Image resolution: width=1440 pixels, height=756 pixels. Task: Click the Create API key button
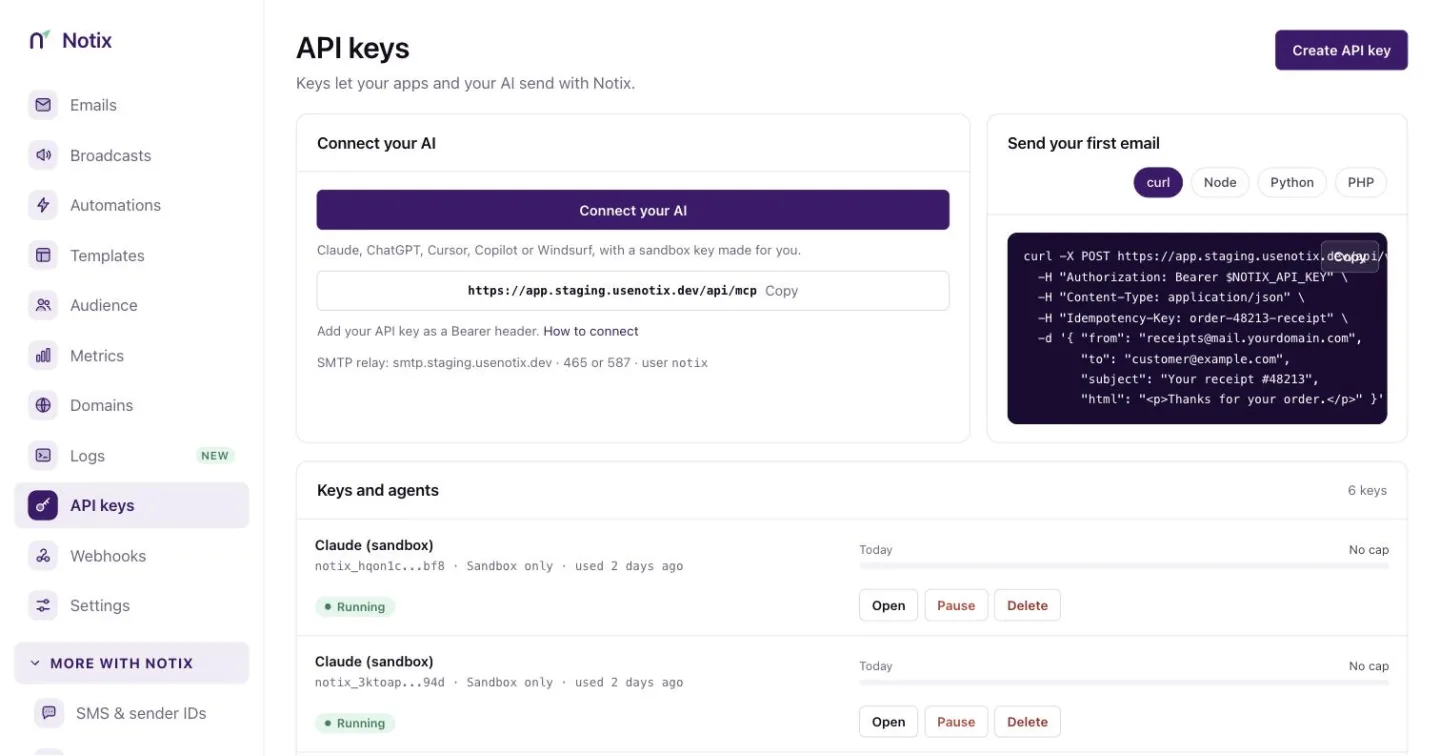1341,50
